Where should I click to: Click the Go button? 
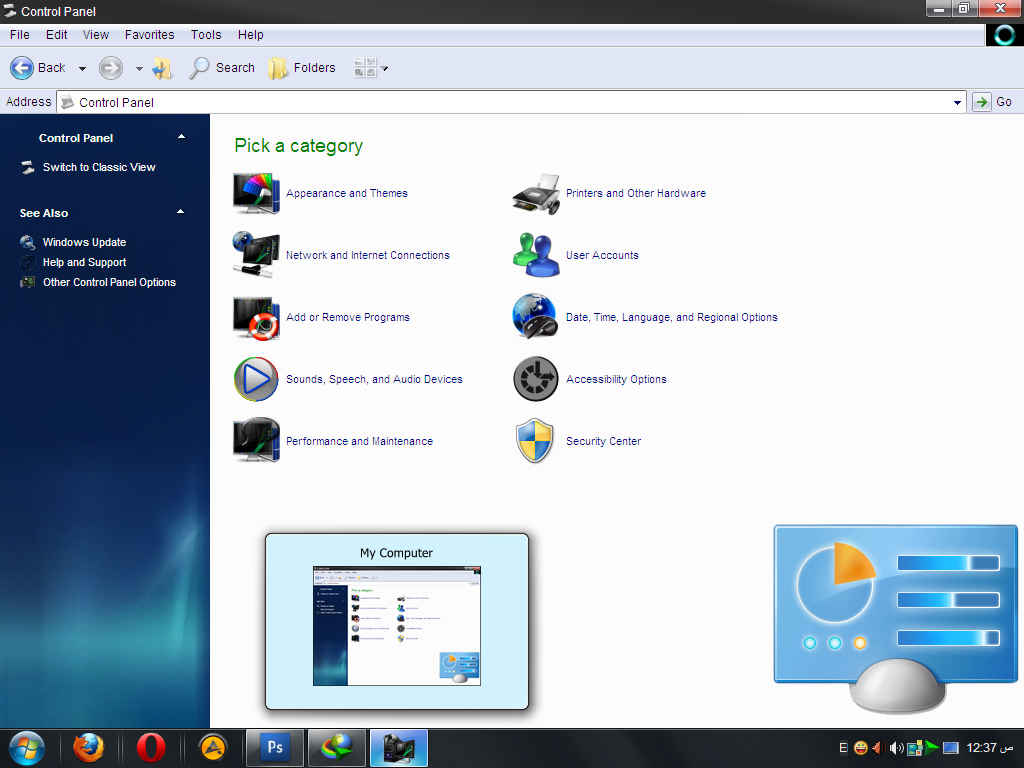pos(993,102)
